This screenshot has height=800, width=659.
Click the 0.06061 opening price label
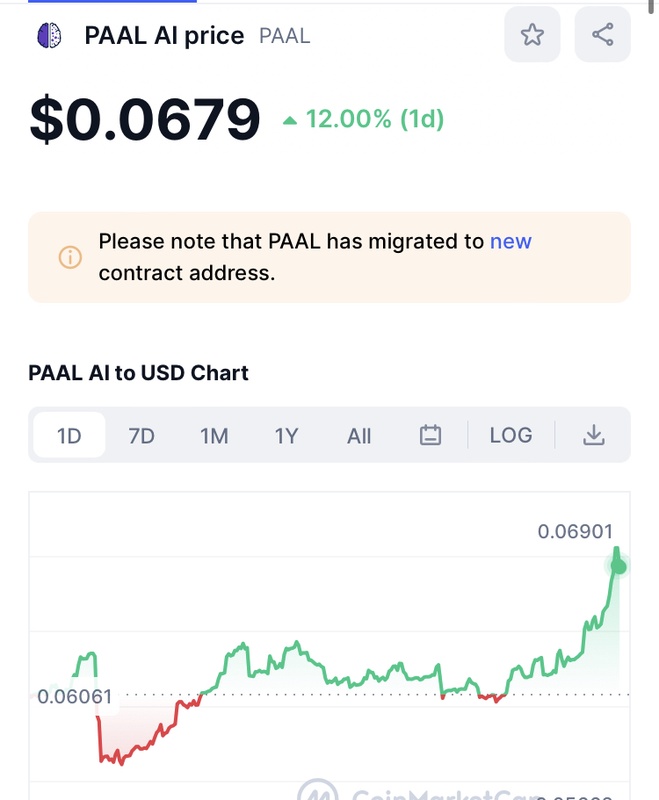pos(74,696)
